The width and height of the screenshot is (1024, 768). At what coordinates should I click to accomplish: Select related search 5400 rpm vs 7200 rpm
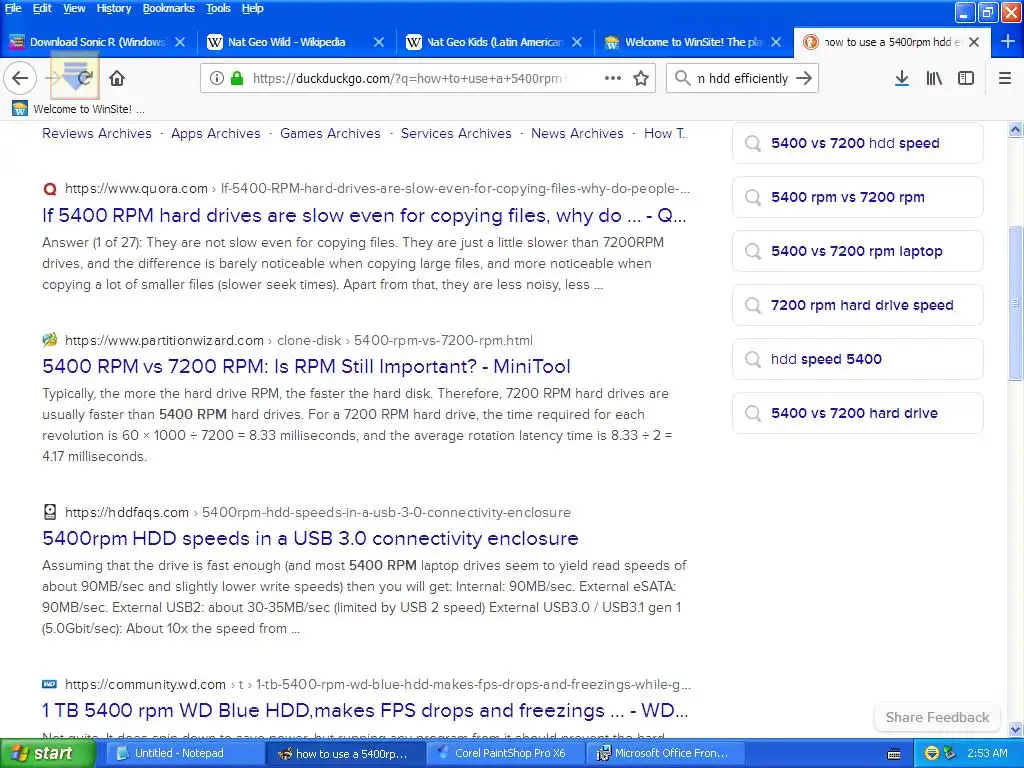tap(857, 197)
